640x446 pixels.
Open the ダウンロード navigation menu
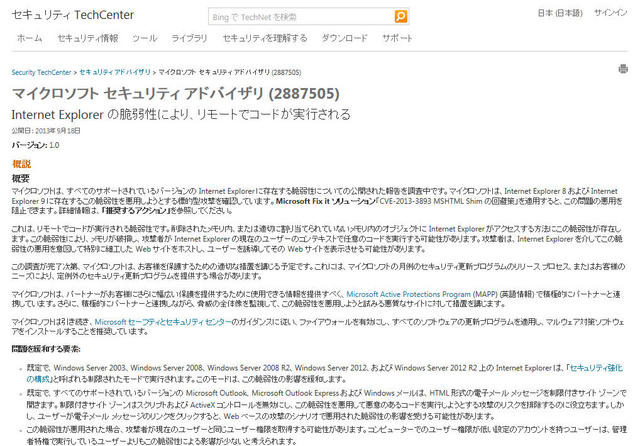344,38
